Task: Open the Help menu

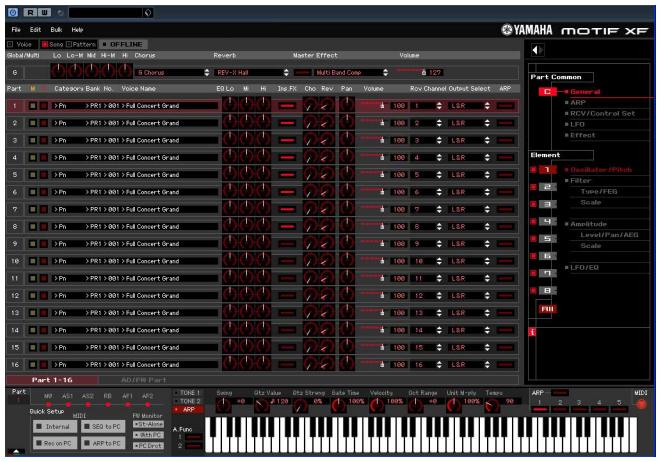Action: [77, 30]
